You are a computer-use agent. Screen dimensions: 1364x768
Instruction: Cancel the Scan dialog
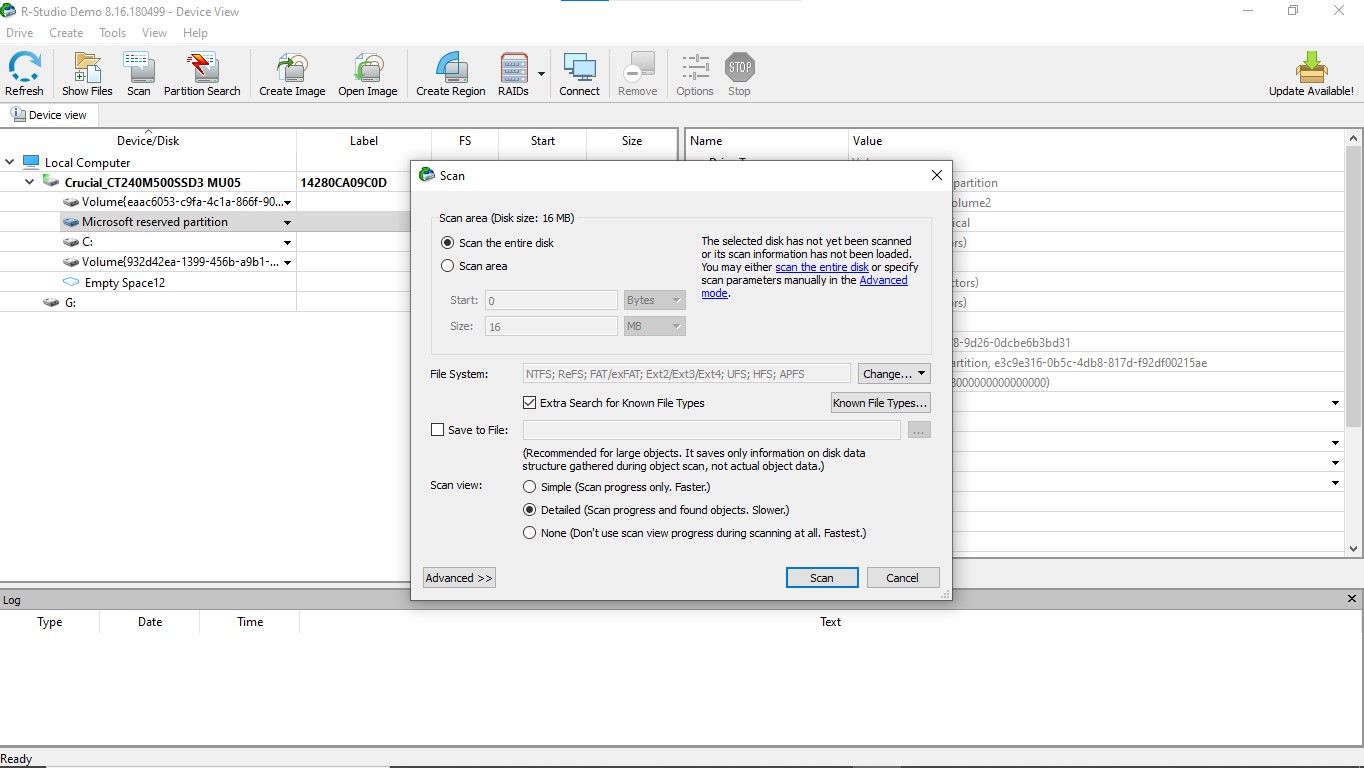(x=902, y=578)
